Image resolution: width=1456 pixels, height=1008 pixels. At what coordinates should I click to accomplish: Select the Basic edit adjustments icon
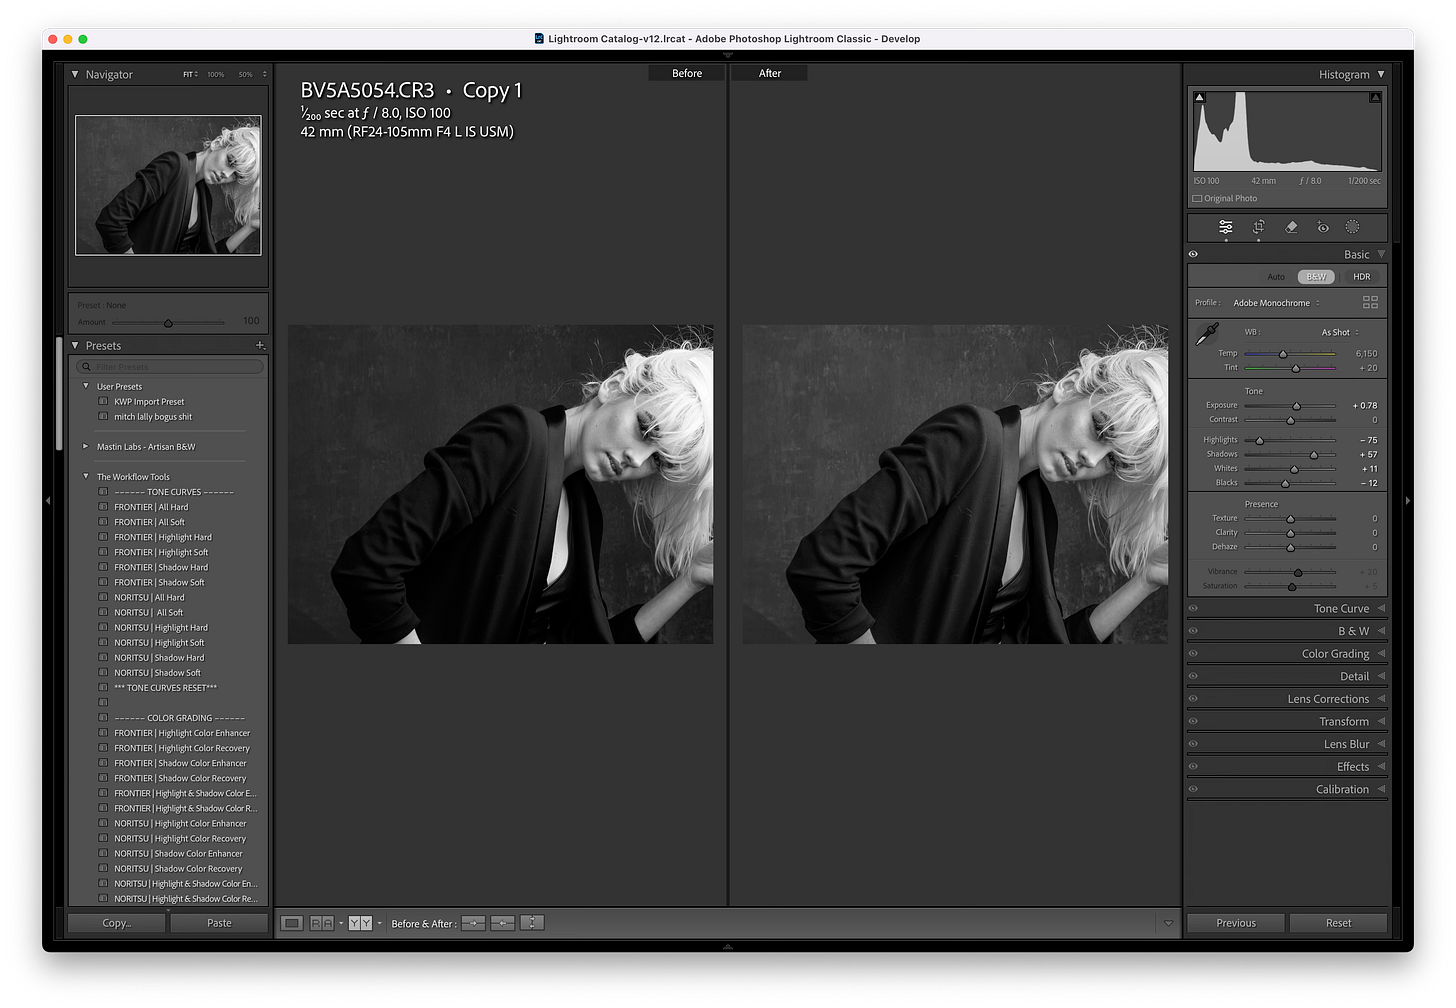click(x=1226, y=227)
